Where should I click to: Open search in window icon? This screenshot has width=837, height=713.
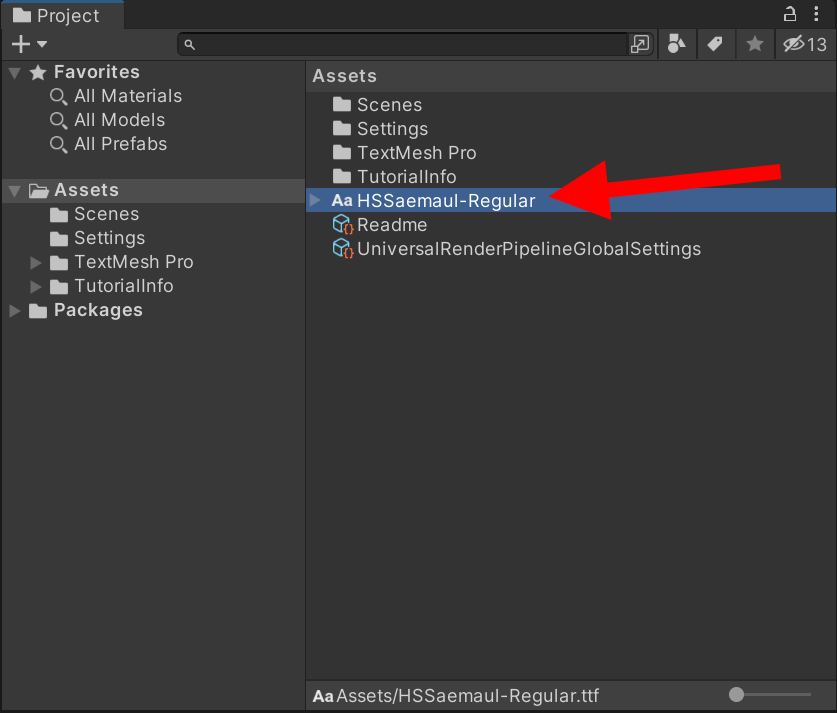pyautogui.click(x=640, y=44)
